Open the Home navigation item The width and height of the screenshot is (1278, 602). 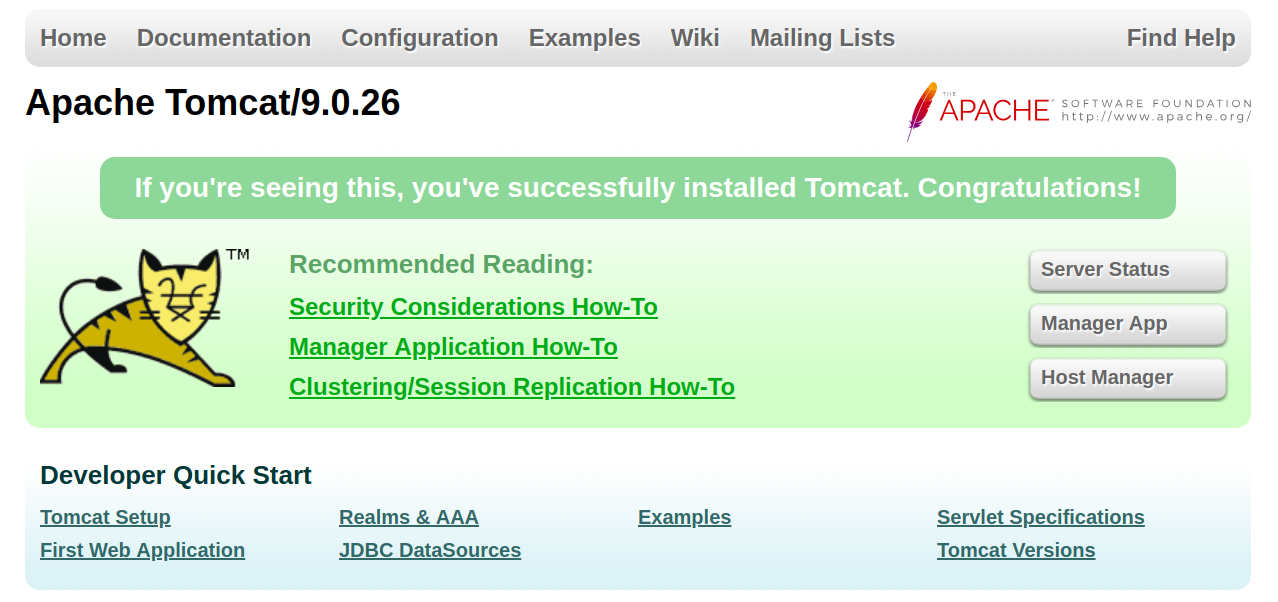coord(73,38)
